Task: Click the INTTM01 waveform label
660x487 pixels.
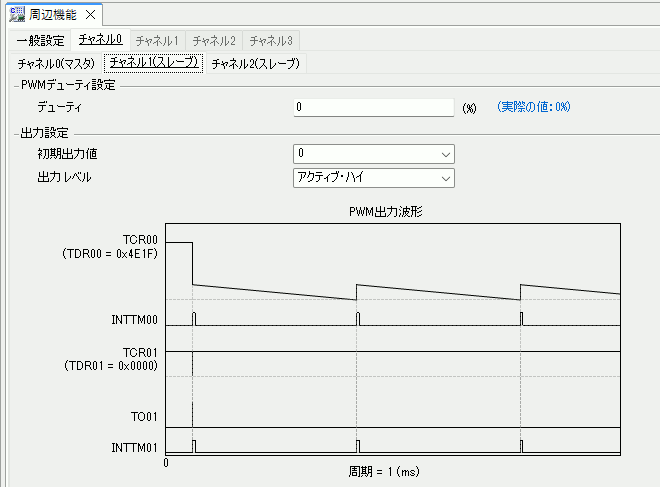Action: (134, 447)
